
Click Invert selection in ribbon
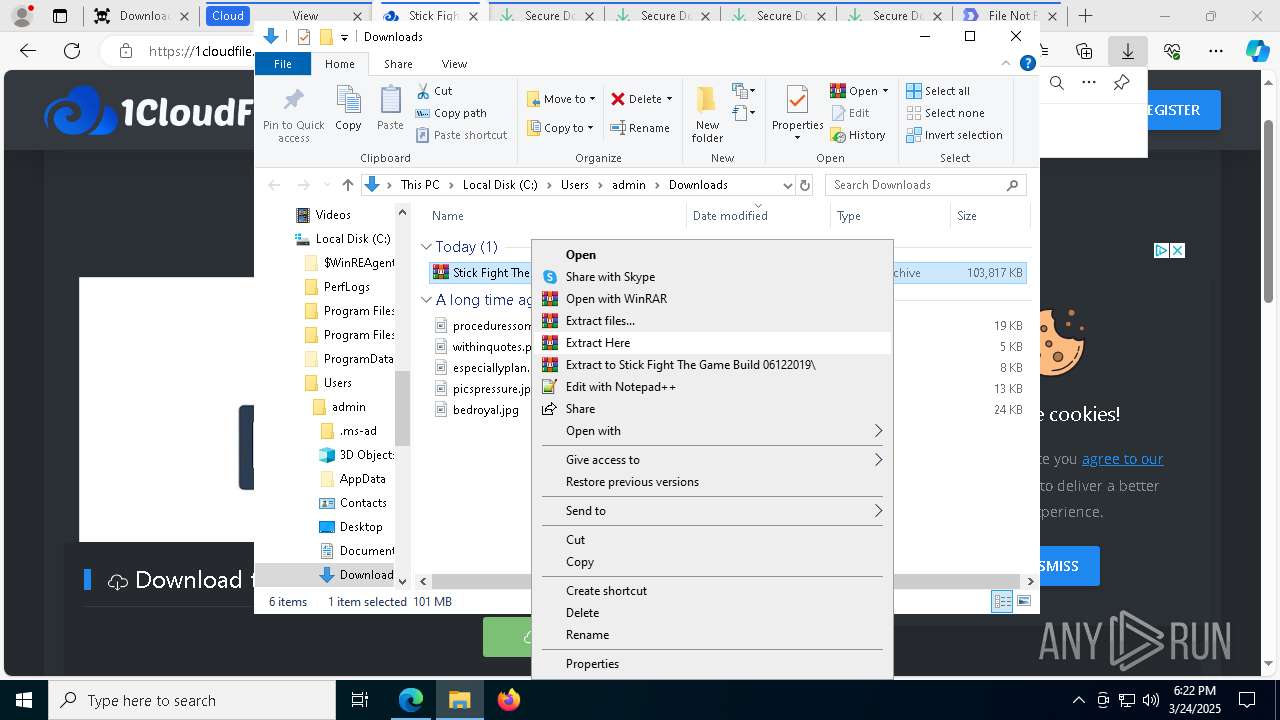pos(954,135)
